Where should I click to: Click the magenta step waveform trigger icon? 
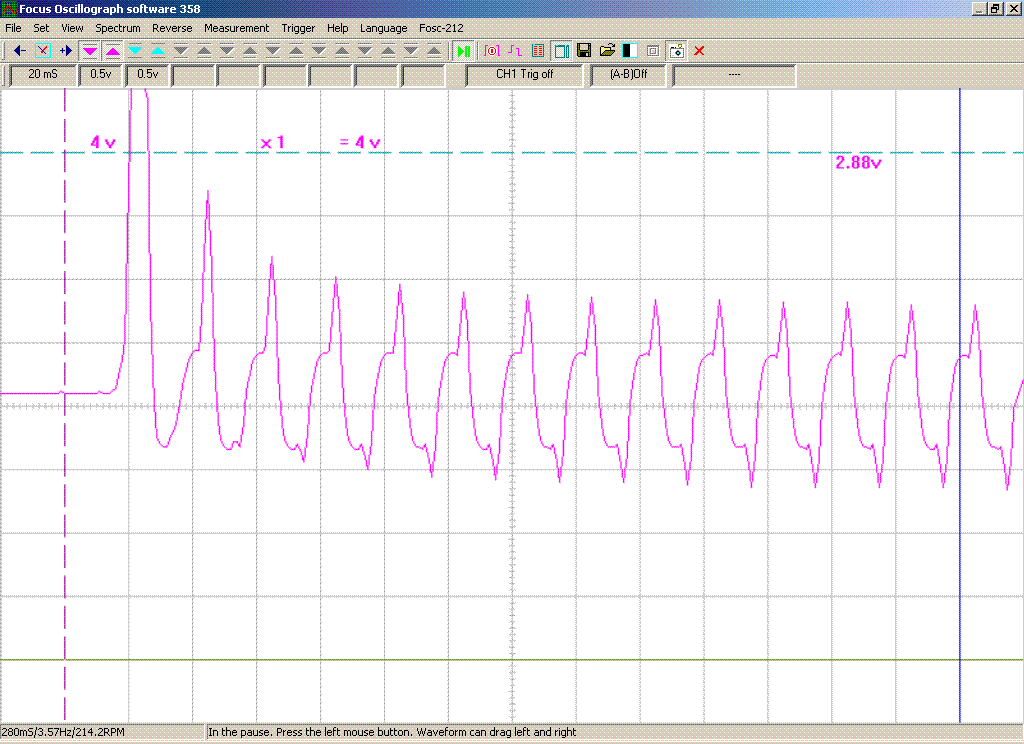[514, 50]
